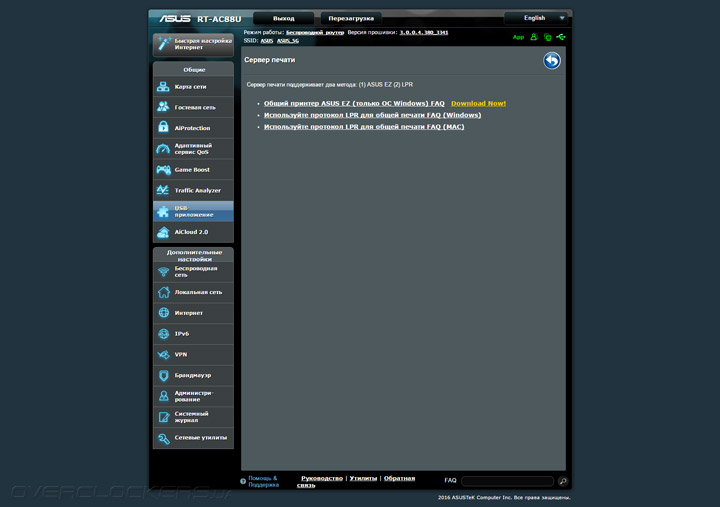Viewport: 720px width, 507px height.
Task: Open the Брандмауэр menu item
Action: (x=193, y=375)
